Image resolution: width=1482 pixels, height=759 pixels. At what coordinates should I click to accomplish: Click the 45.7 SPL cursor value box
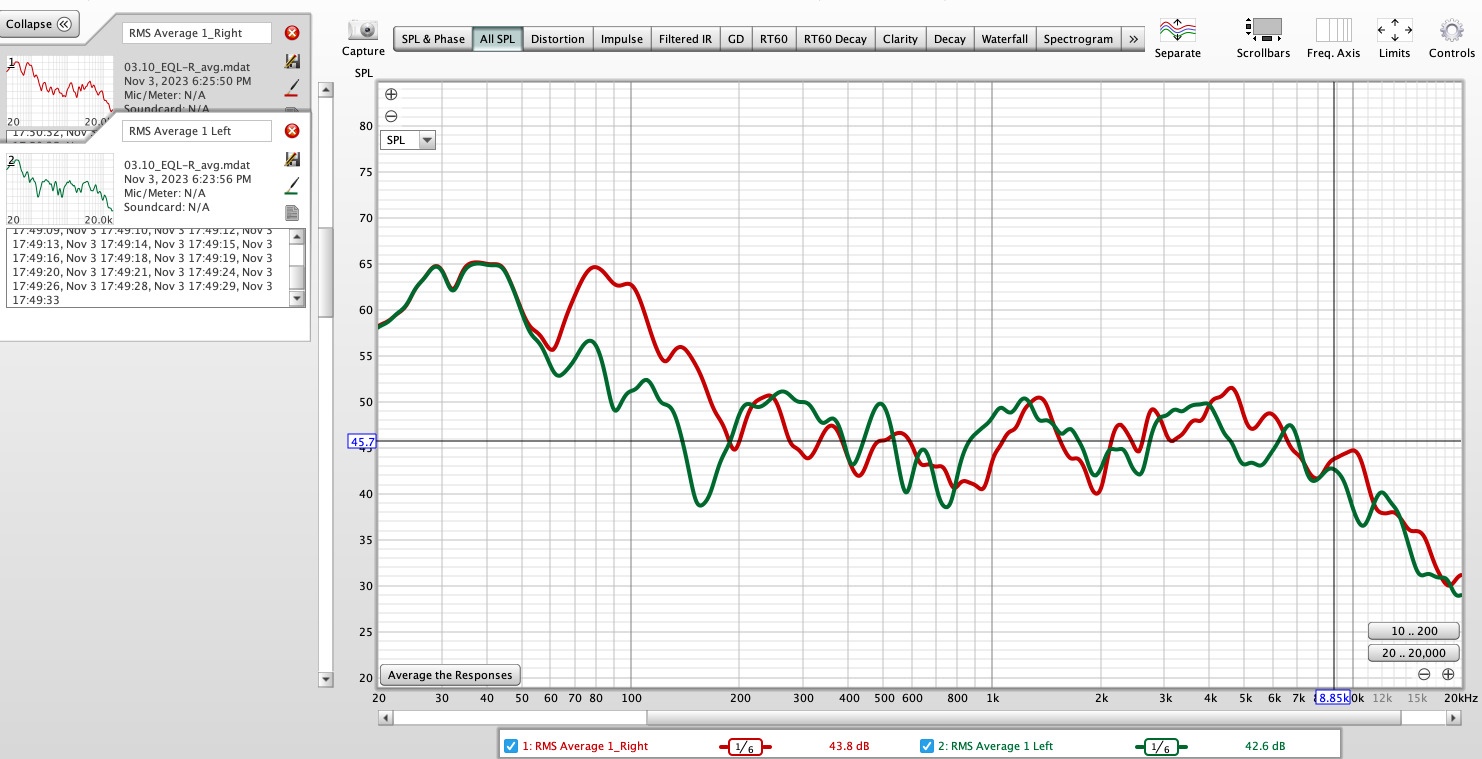362,441
